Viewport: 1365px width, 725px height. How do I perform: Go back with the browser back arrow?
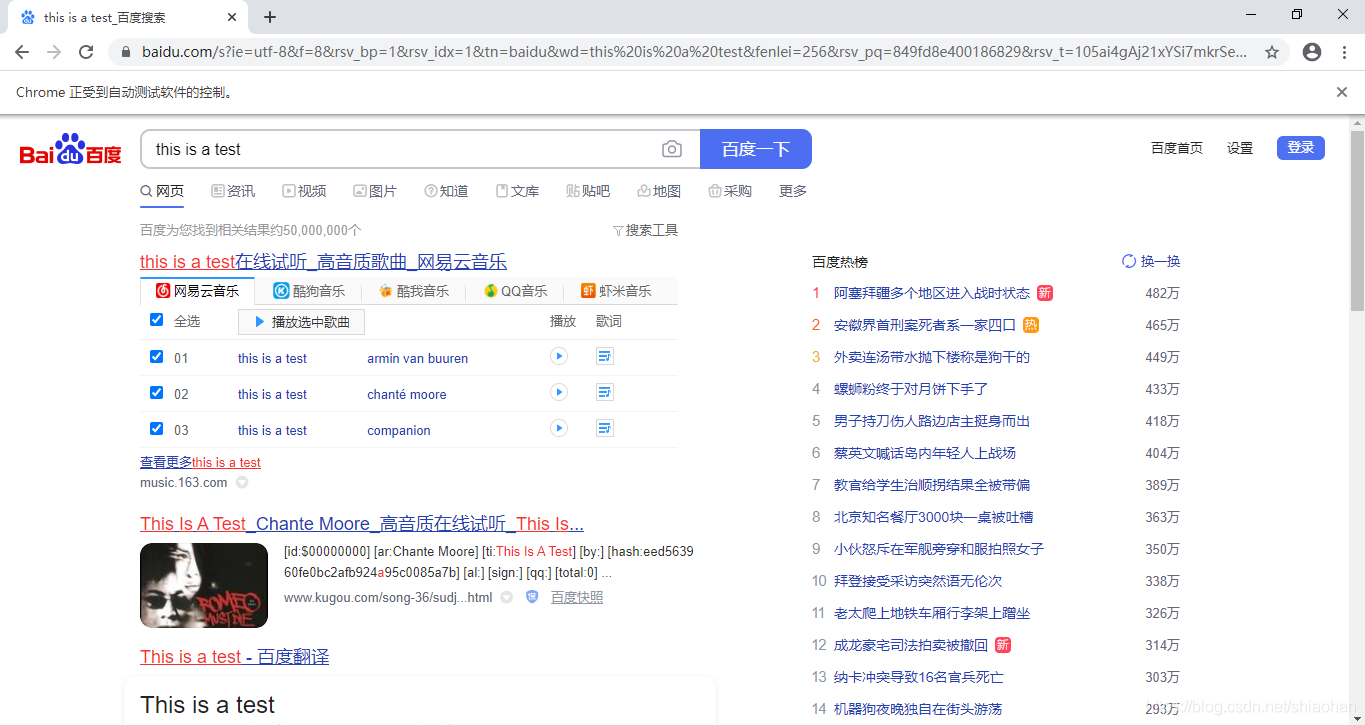[x=22, y=52]
